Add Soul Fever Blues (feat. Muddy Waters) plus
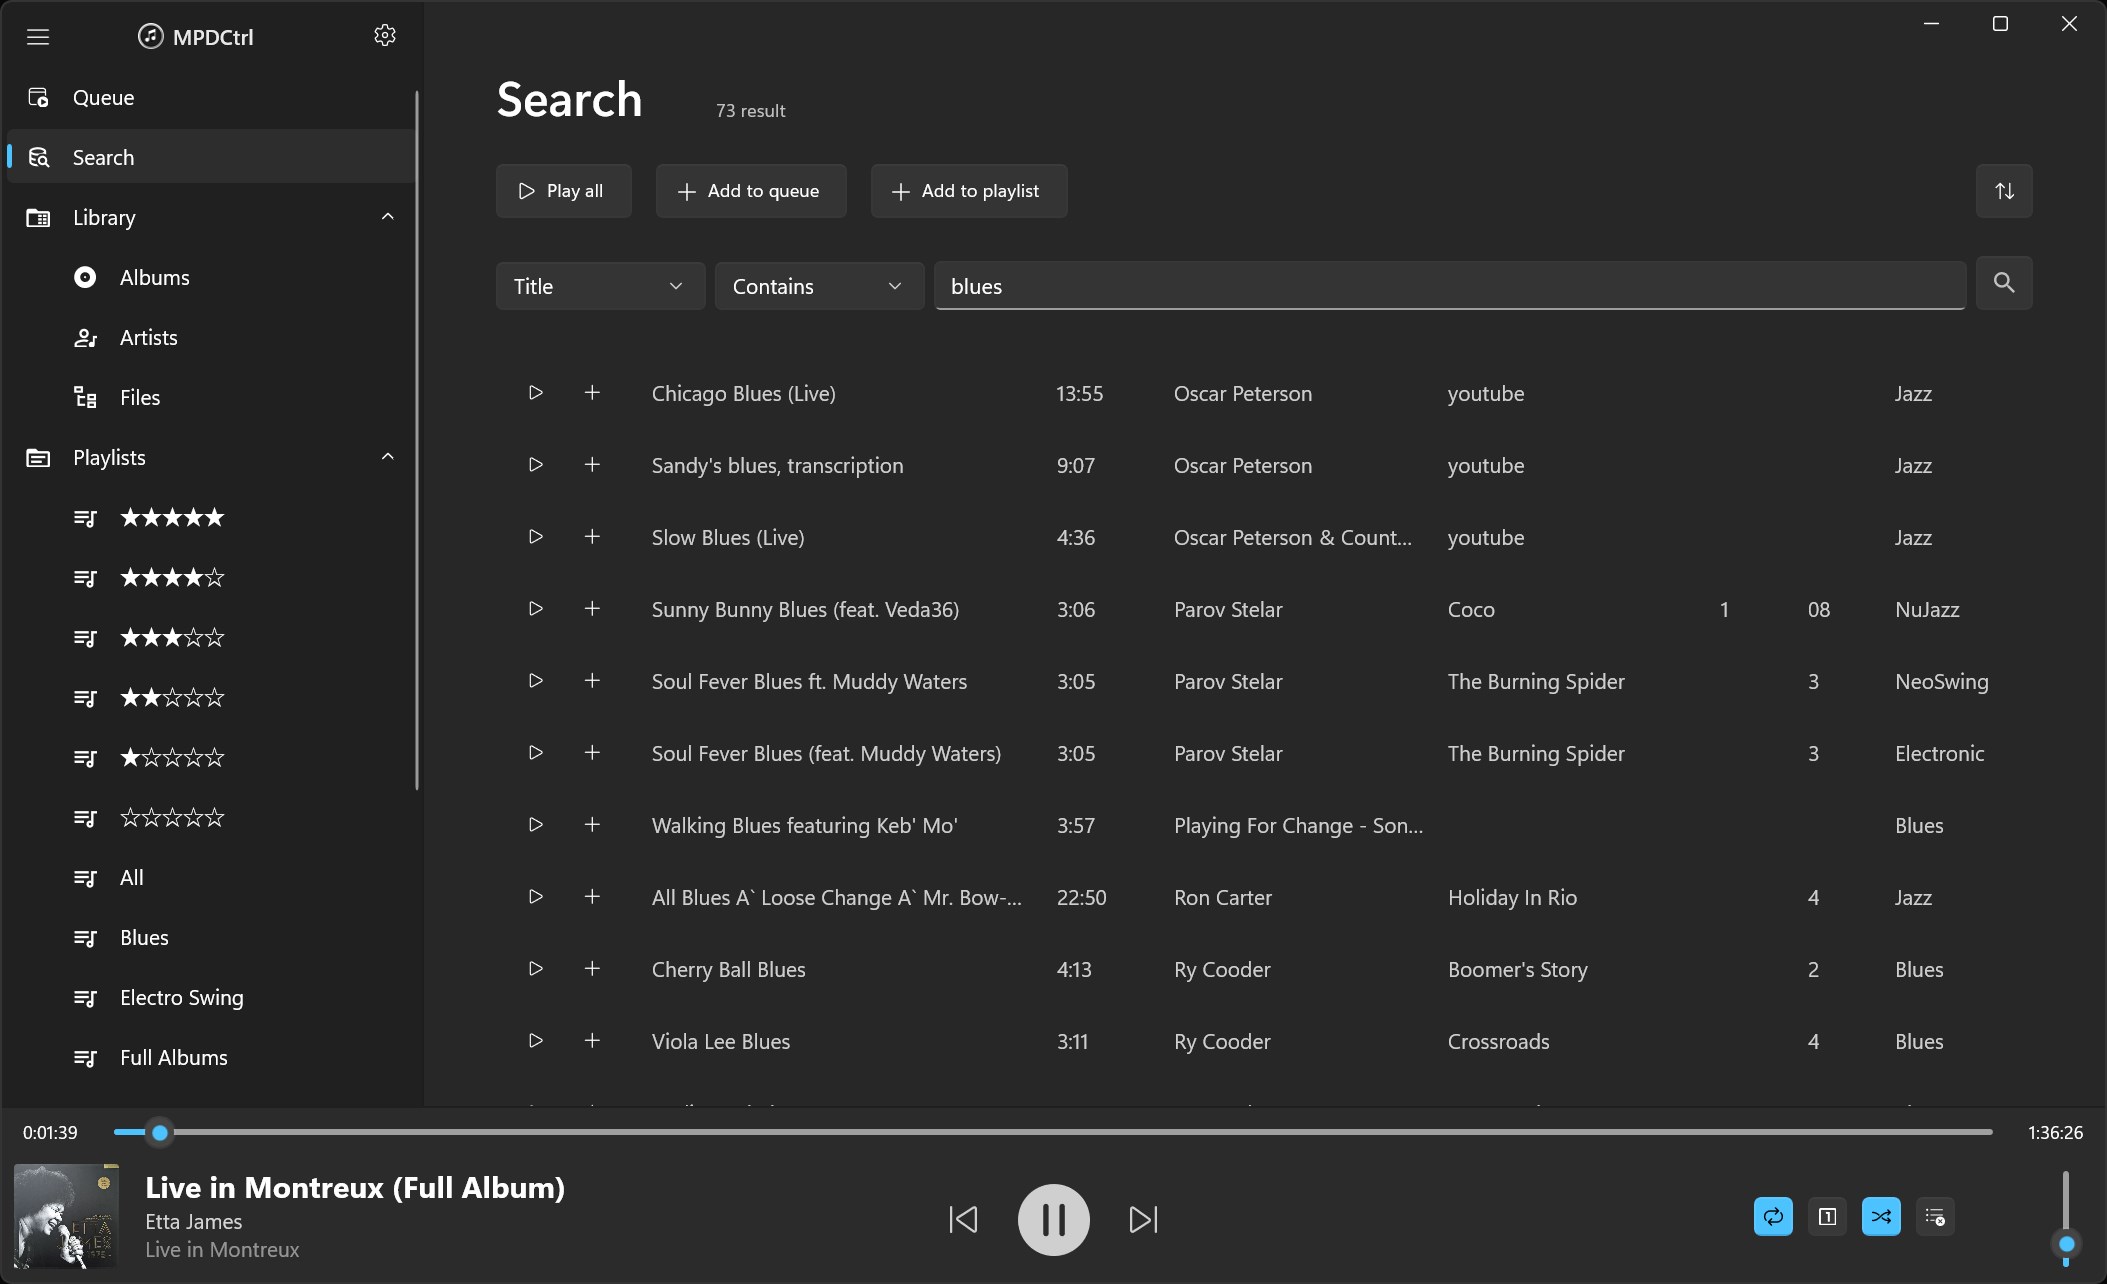The width and height of the screenshot is (2107, 1284). pos(592,753)
